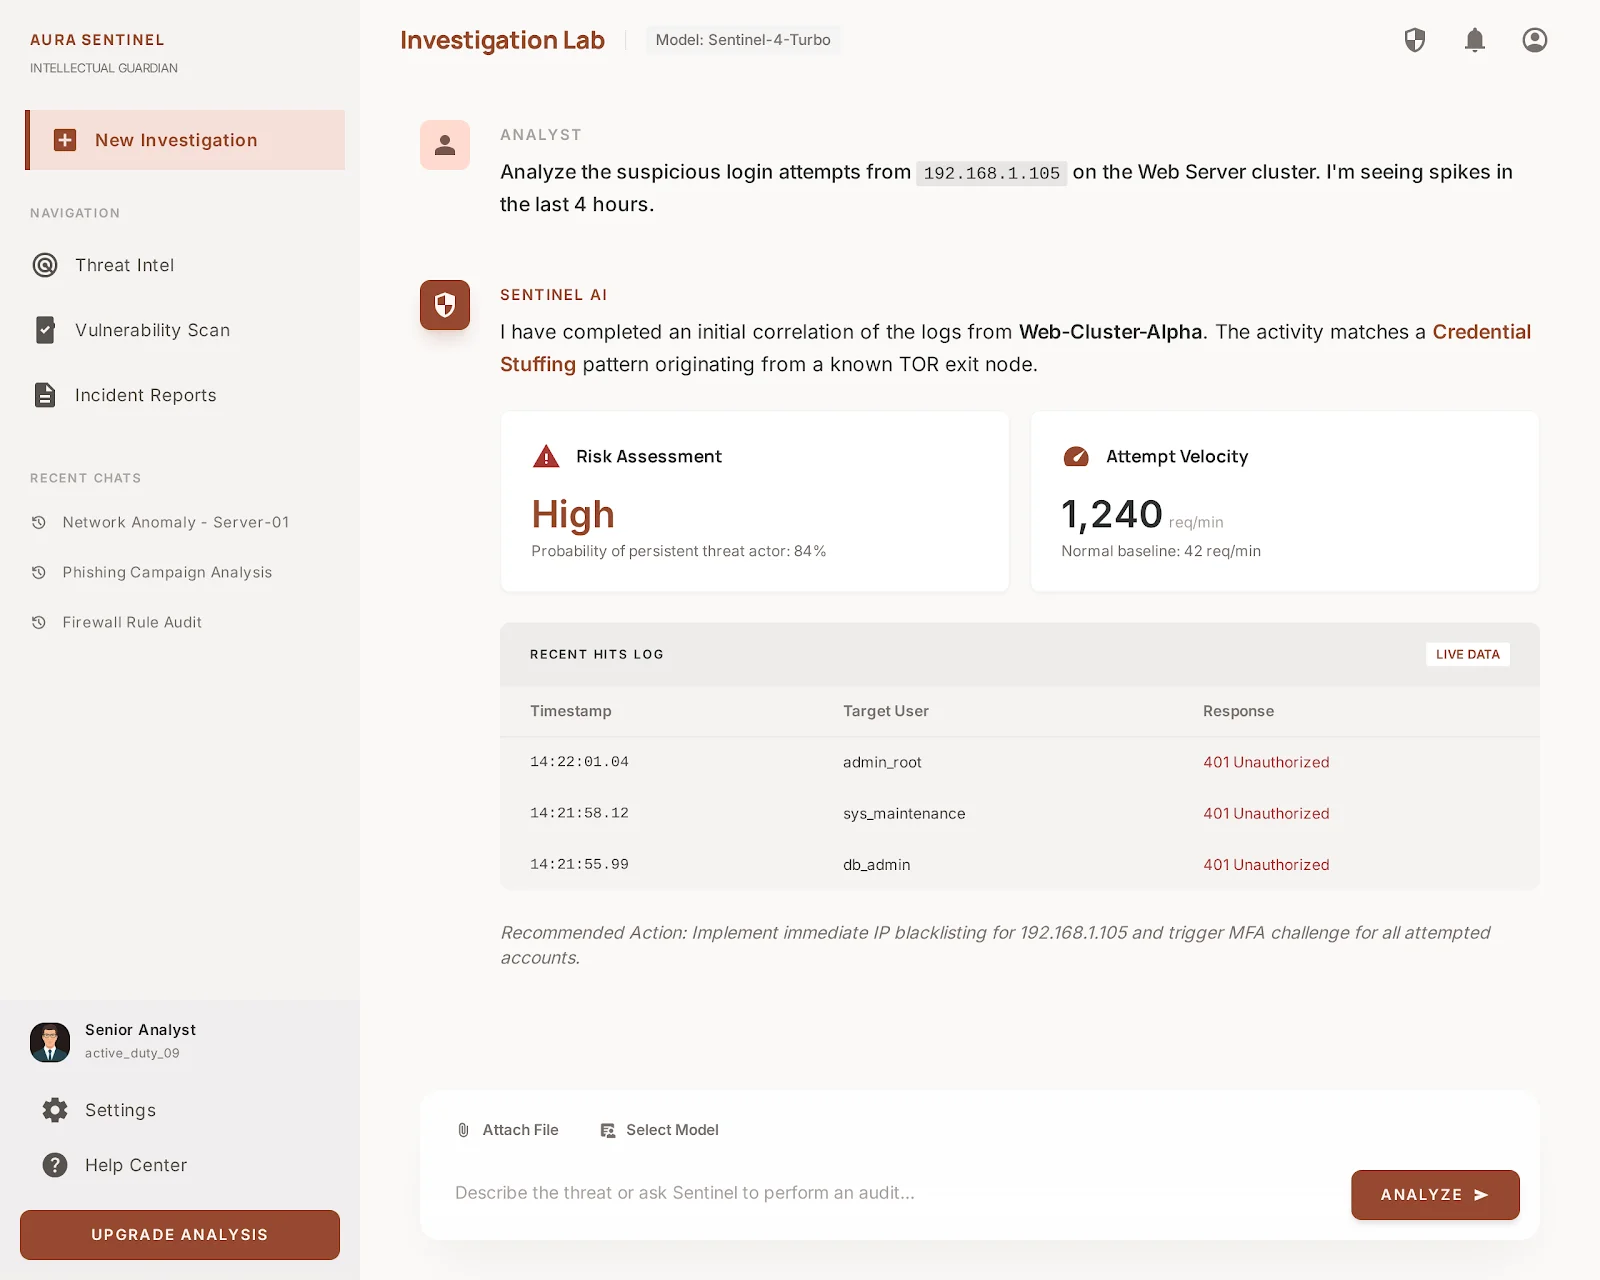Click the Response column header

click(1238, 711)
